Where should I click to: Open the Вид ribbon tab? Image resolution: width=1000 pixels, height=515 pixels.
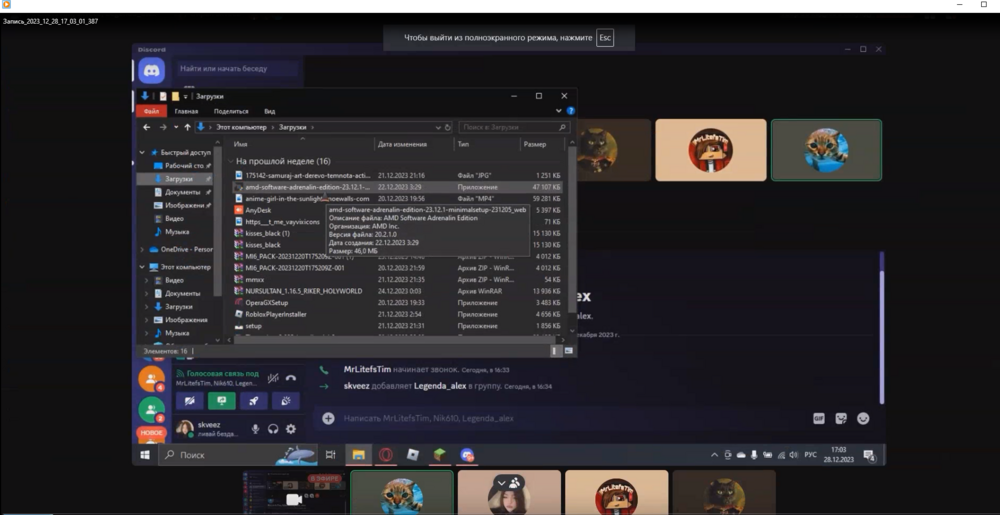pos(269,112)
